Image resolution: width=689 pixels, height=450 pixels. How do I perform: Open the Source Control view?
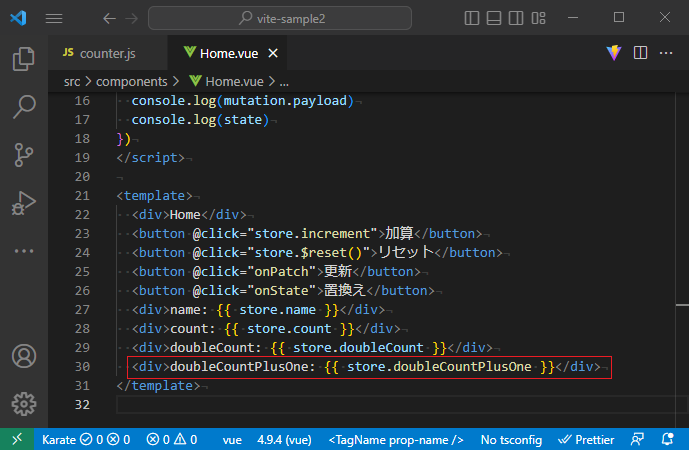(x=24, y=155)
